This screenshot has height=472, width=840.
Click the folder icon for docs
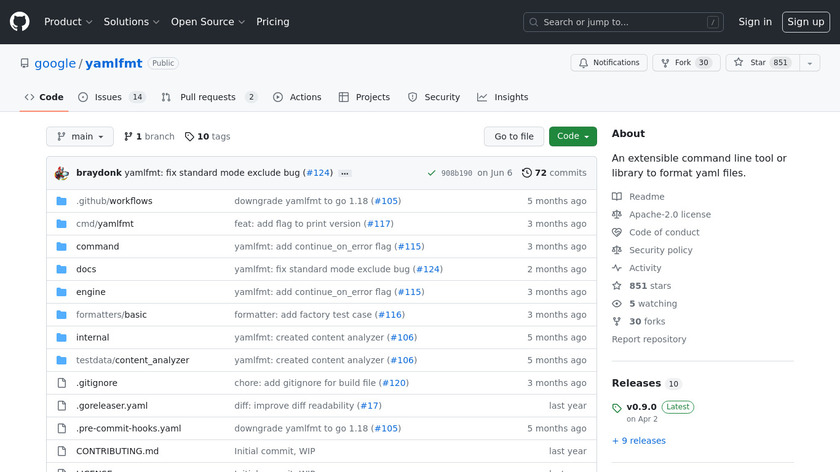(x=62, y=269)
